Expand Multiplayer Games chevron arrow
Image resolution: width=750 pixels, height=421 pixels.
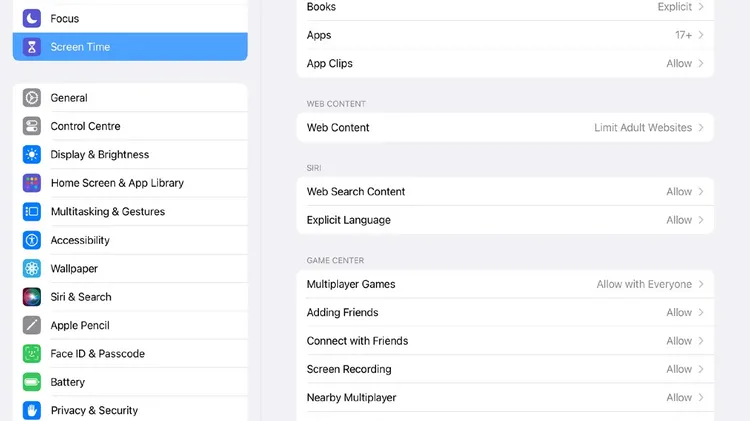point(701,284)
